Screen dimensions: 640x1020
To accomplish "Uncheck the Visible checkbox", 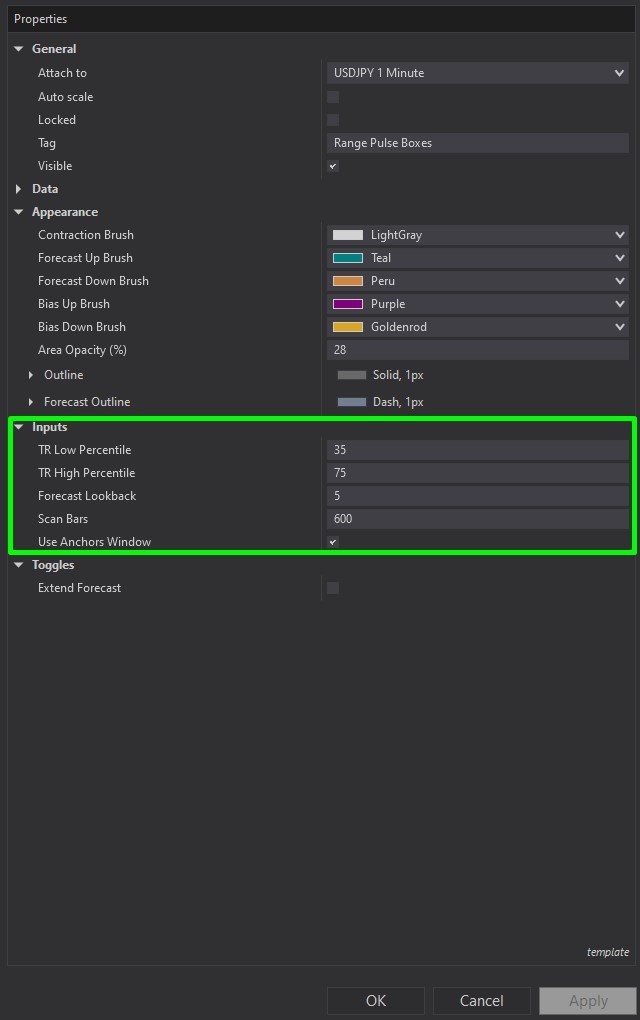I will click(x=333, y=166).
